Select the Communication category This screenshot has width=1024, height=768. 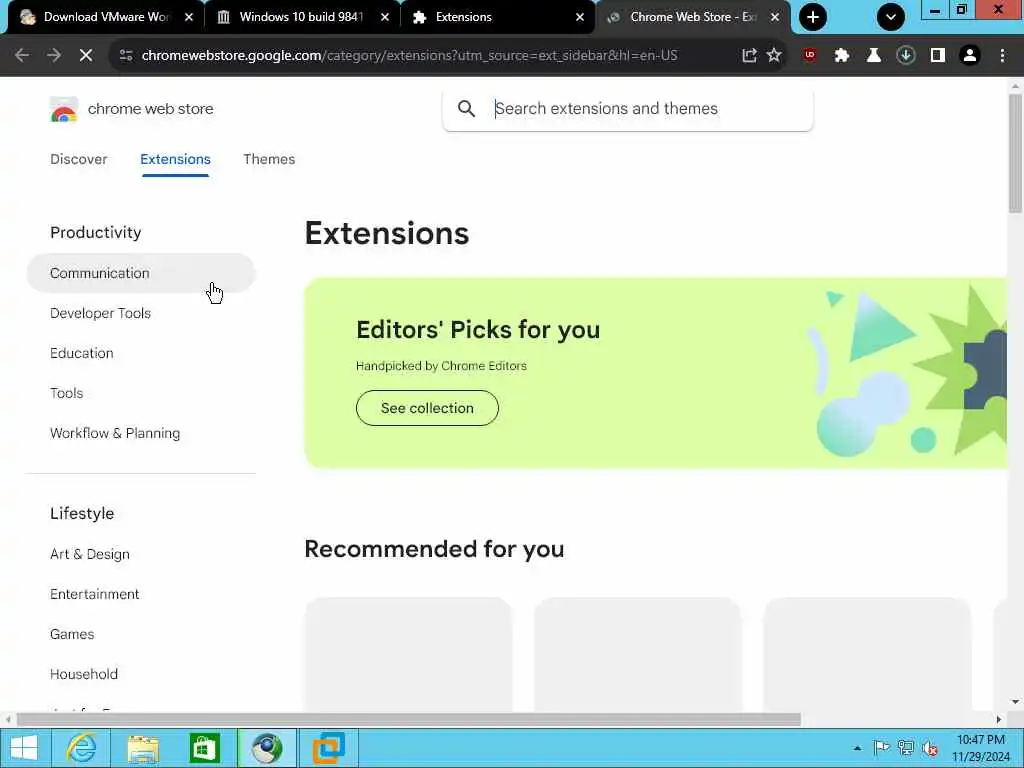tap(141, 273)
